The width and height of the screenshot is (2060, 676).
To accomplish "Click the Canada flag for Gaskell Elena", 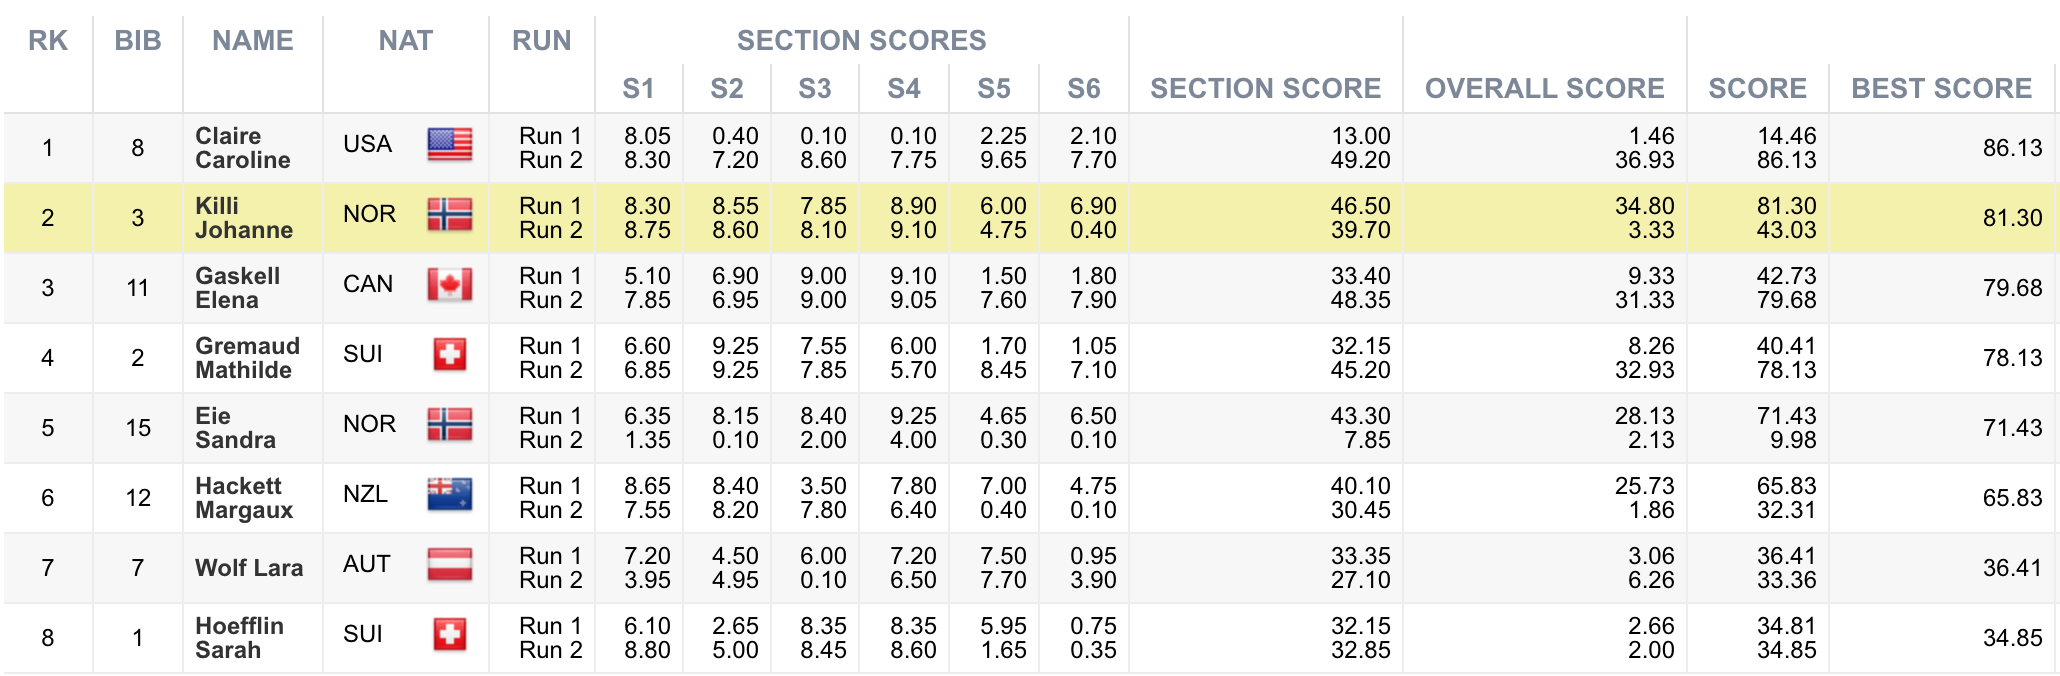I will click(x=449, y=285).
